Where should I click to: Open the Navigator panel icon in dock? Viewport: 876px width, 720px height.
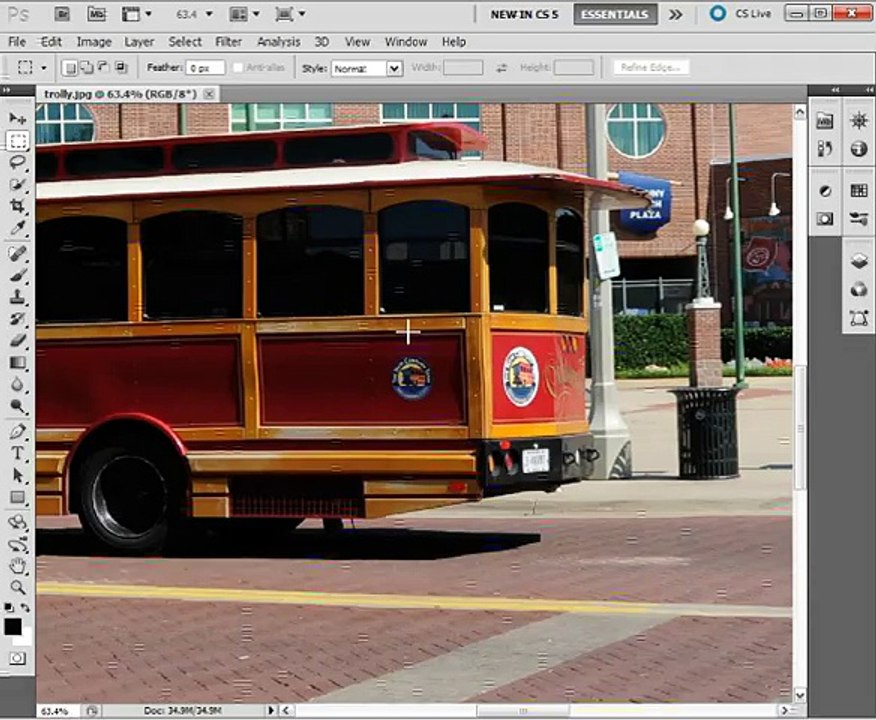(859, 121)
